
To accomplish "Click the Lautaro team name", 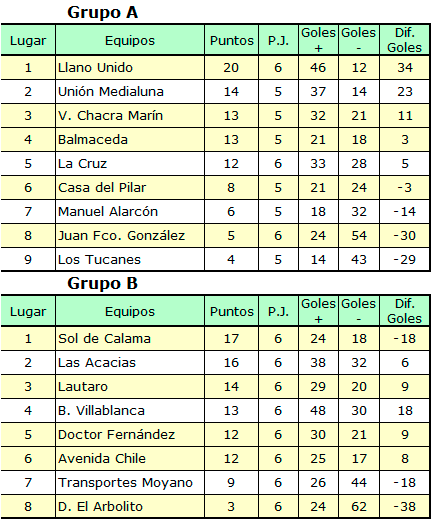I will tap(83, 387).
